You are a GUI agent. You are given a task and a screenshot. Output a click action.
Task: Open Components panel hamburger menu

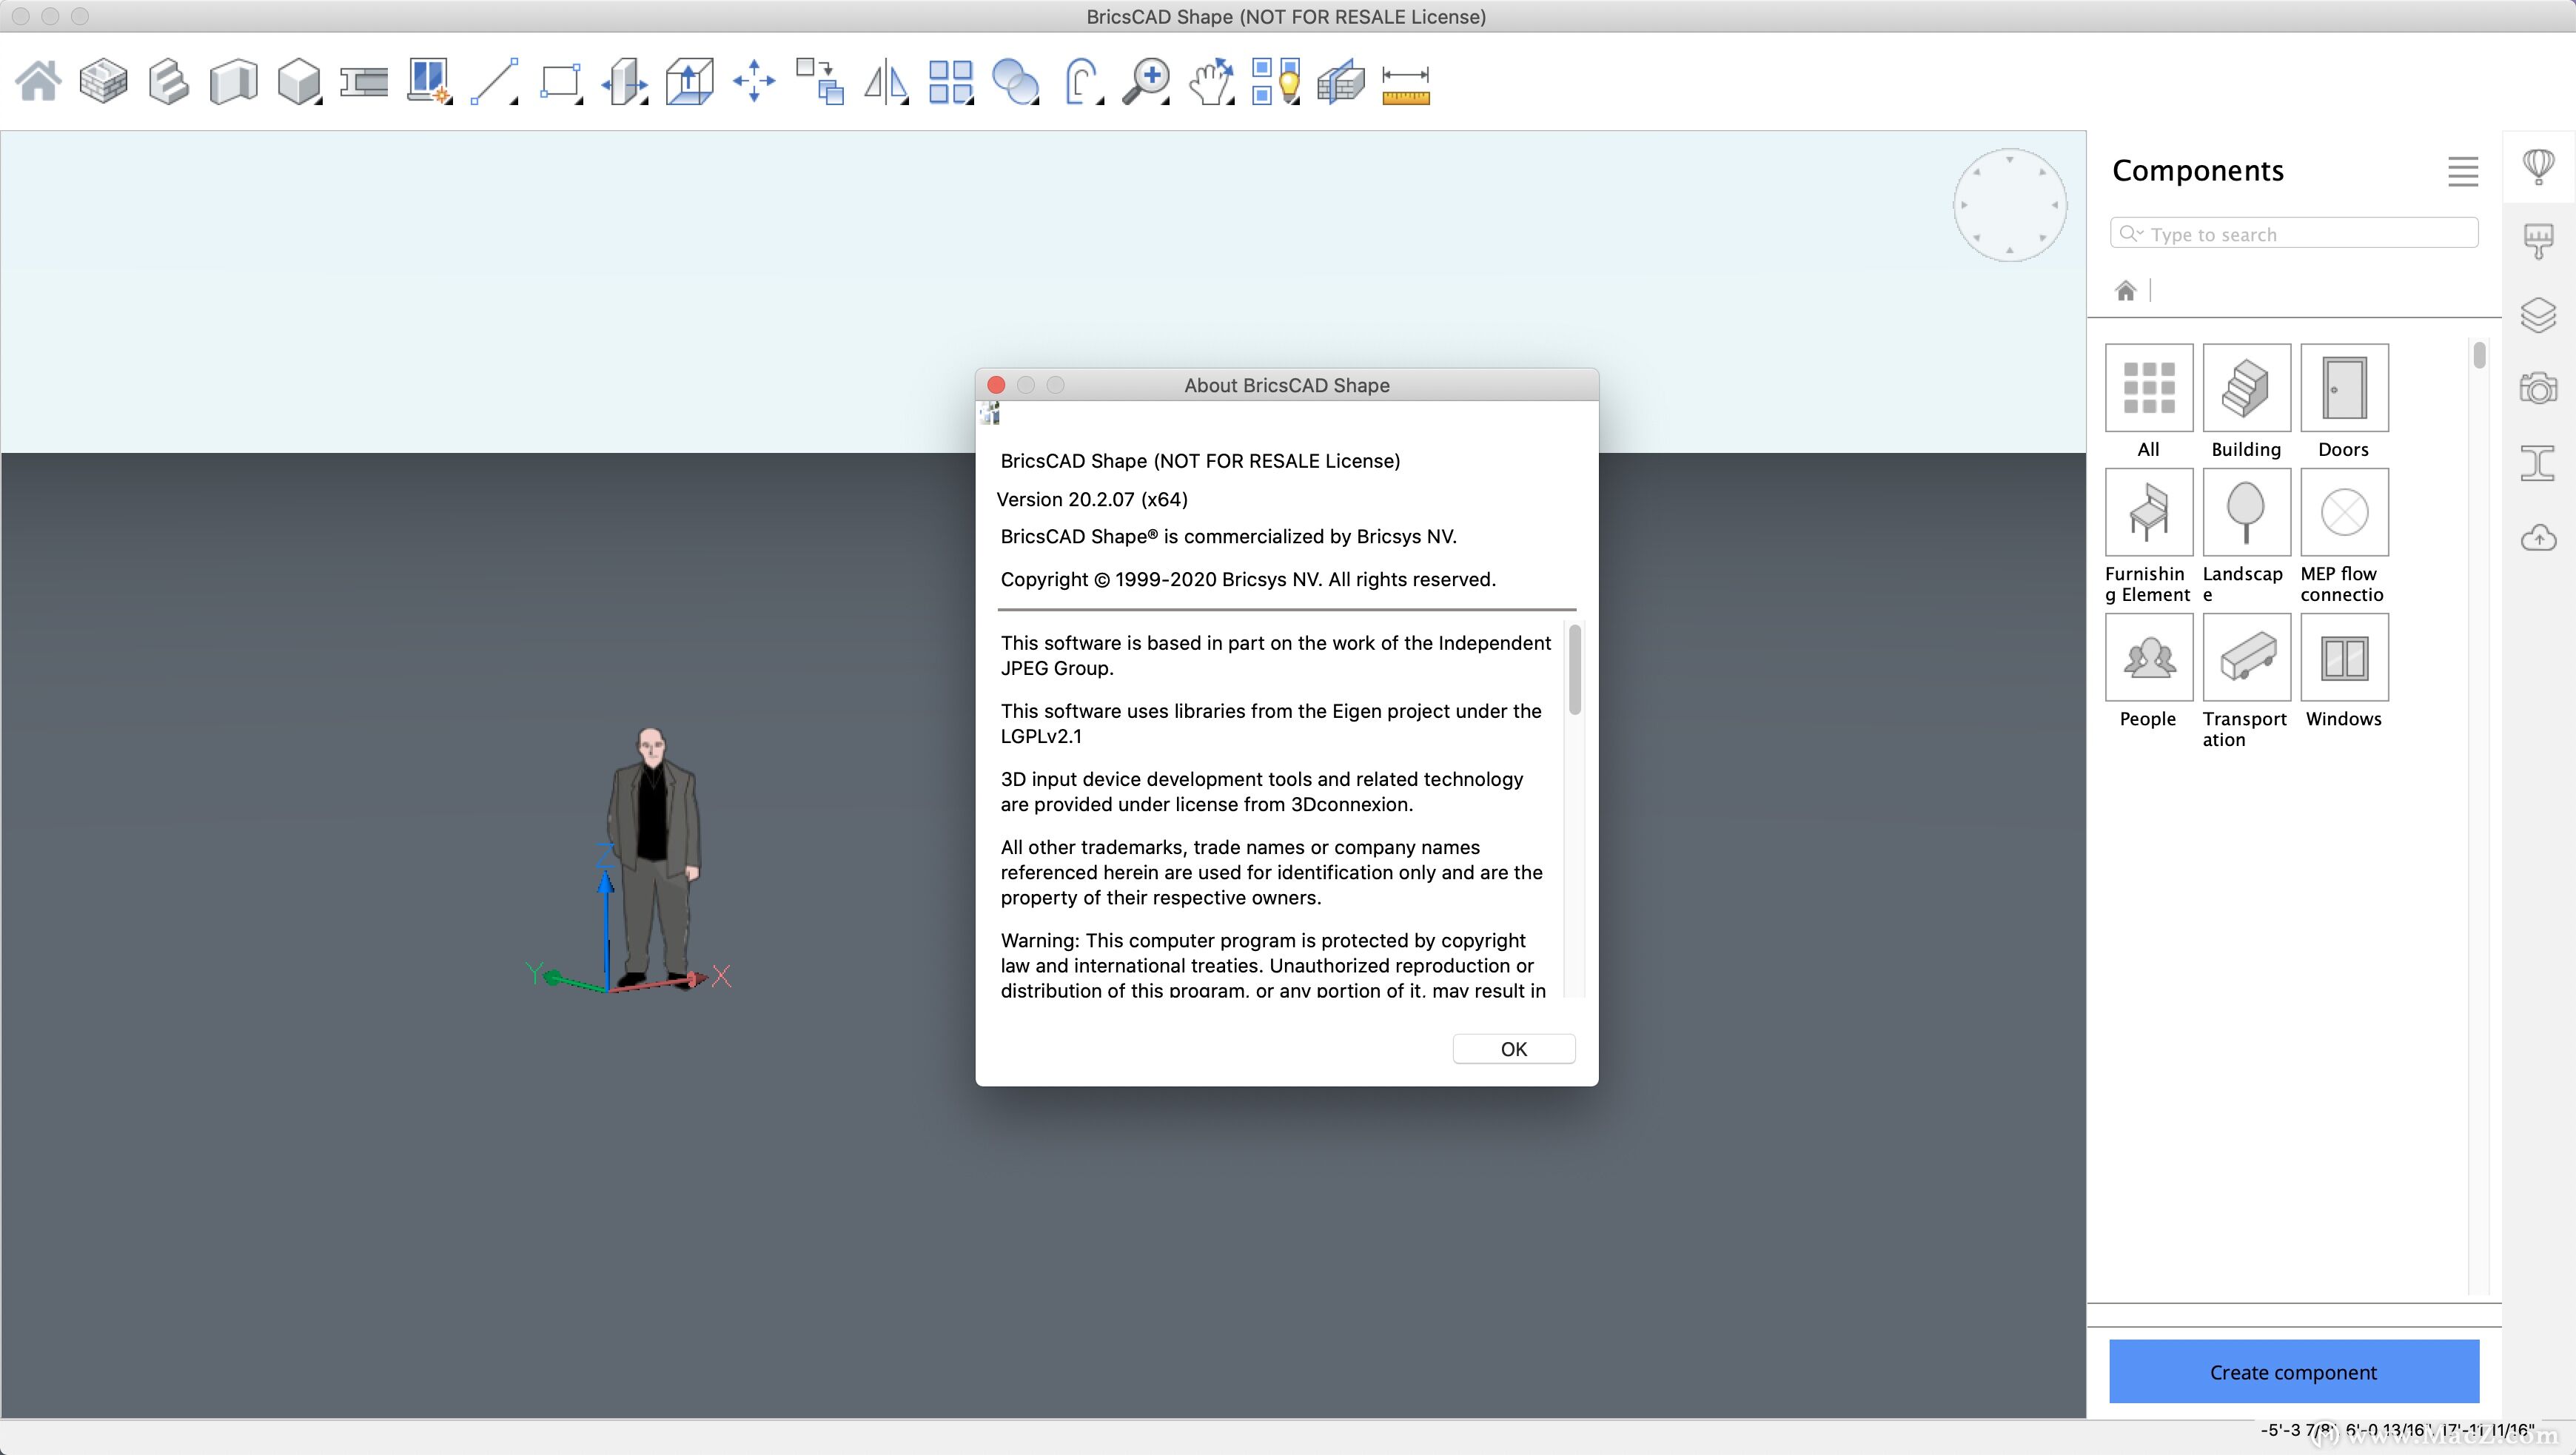pos(2463,171)
